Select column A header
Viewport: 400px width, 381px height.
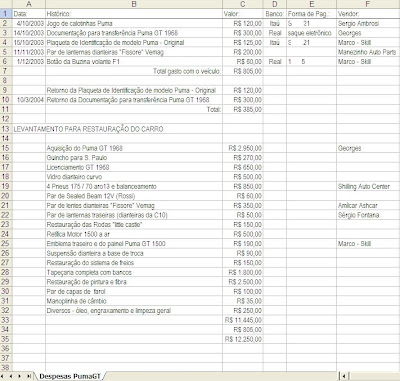[x=29, y=4]
